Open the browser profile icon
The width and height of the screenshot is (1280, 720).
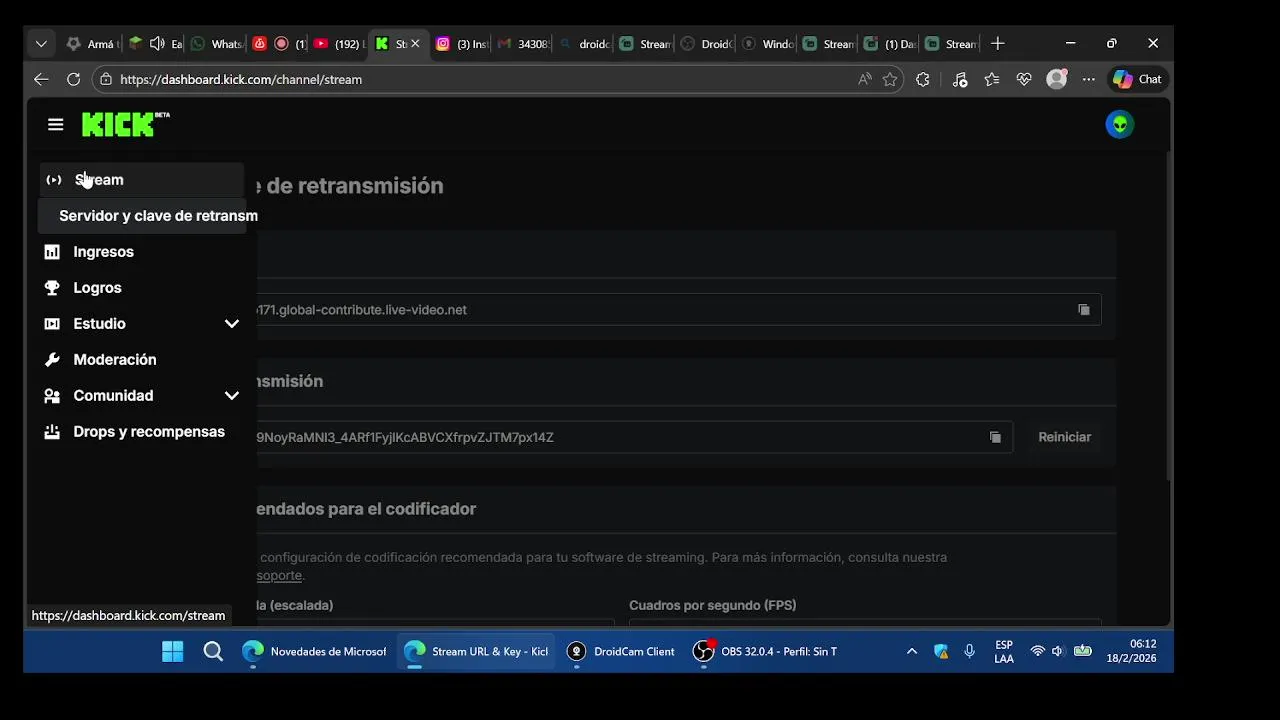click(x=1057, y=79)
